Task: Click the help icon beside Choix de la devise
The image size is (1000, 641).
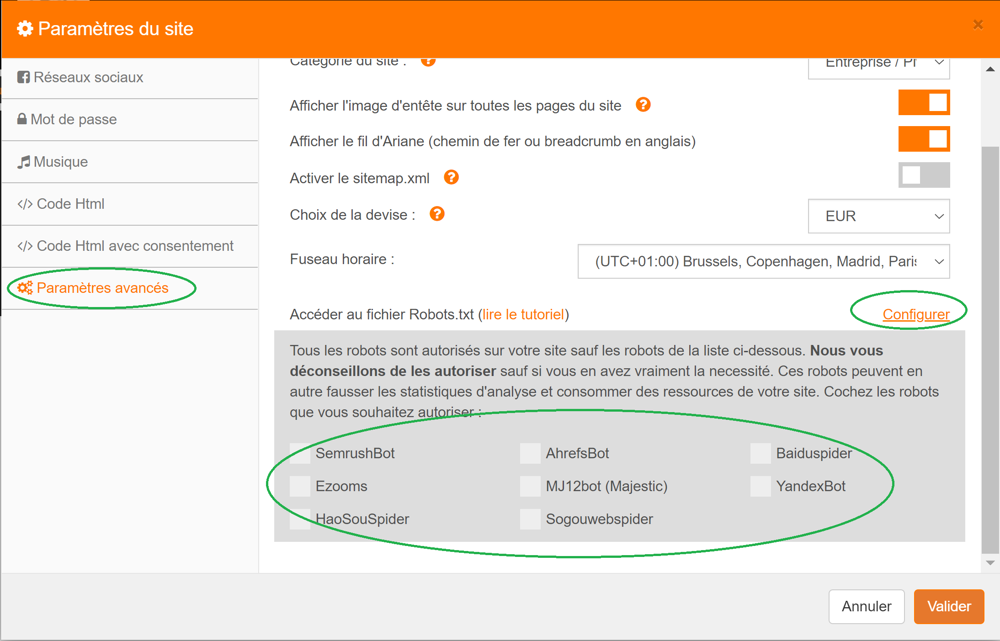Action: coord(437,213)
